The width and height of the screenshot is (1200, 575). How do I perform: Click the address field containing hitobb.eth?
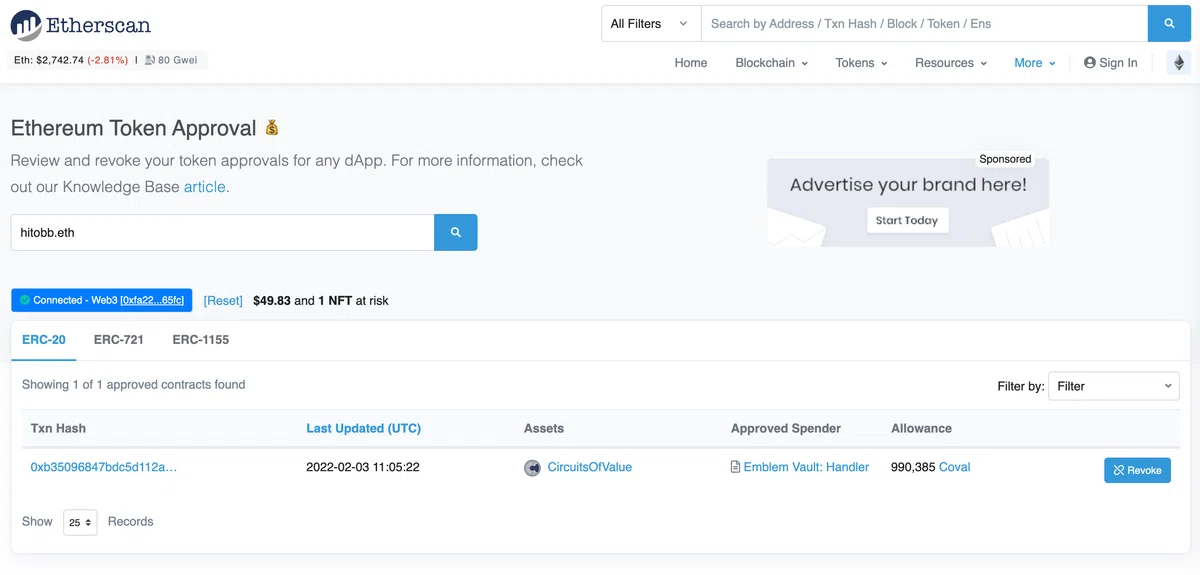click(x=222, y=232)
